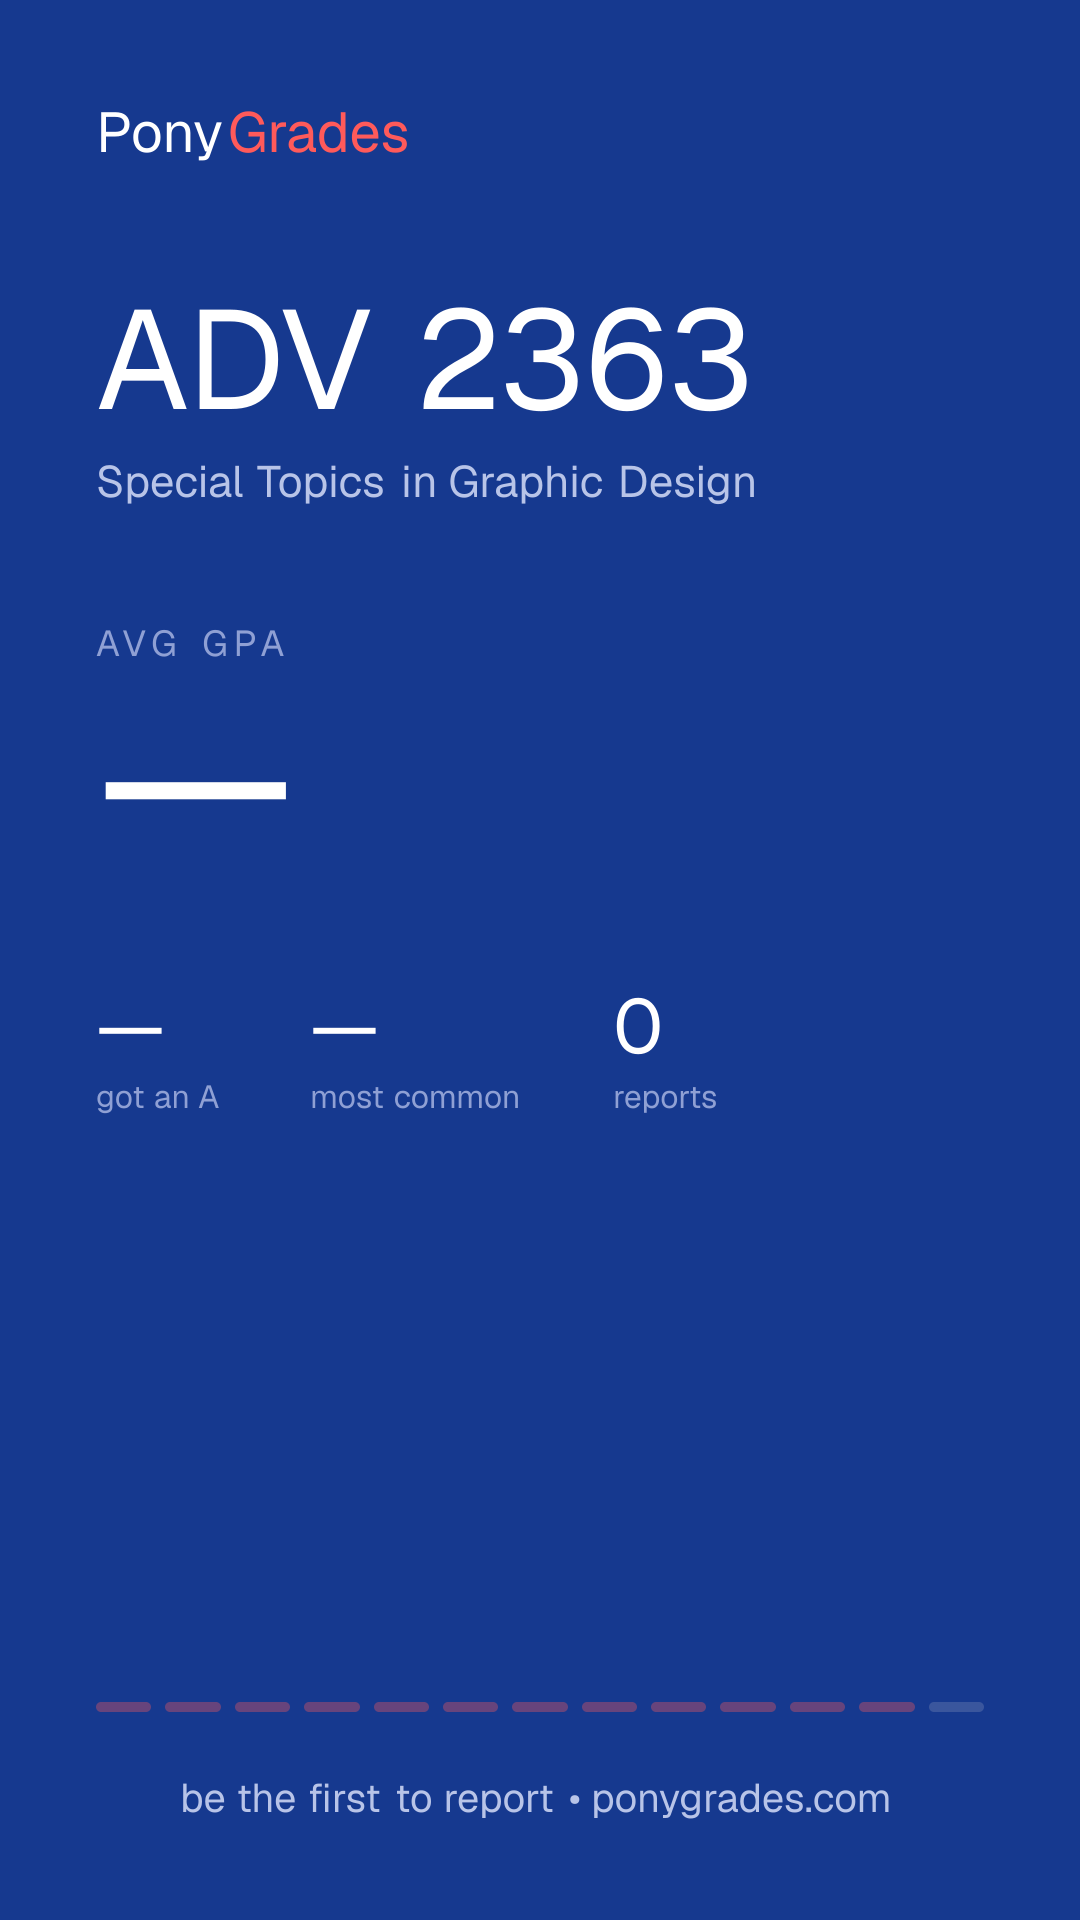The width and height of the screenshot is (1080, 1920).
Task: Click the dash above 'got an A'
Action: (130, 1030)
